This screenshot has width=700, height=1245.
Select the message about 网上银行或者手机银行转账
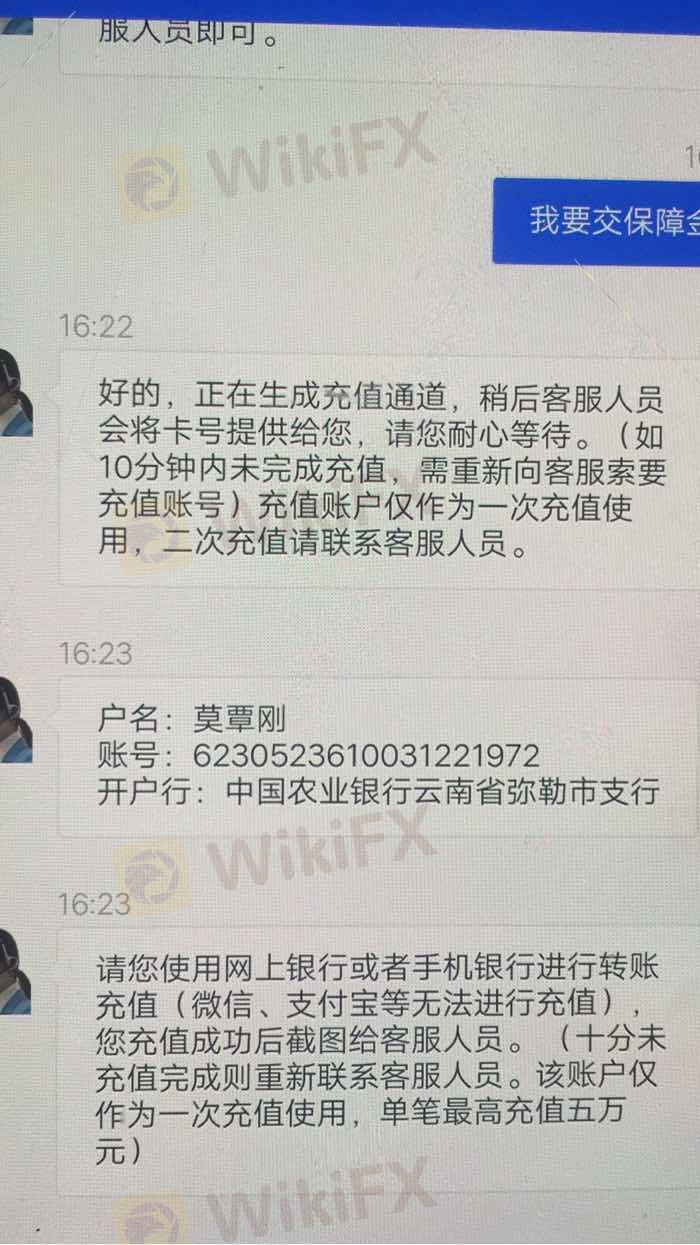(x=380, y=1062)
